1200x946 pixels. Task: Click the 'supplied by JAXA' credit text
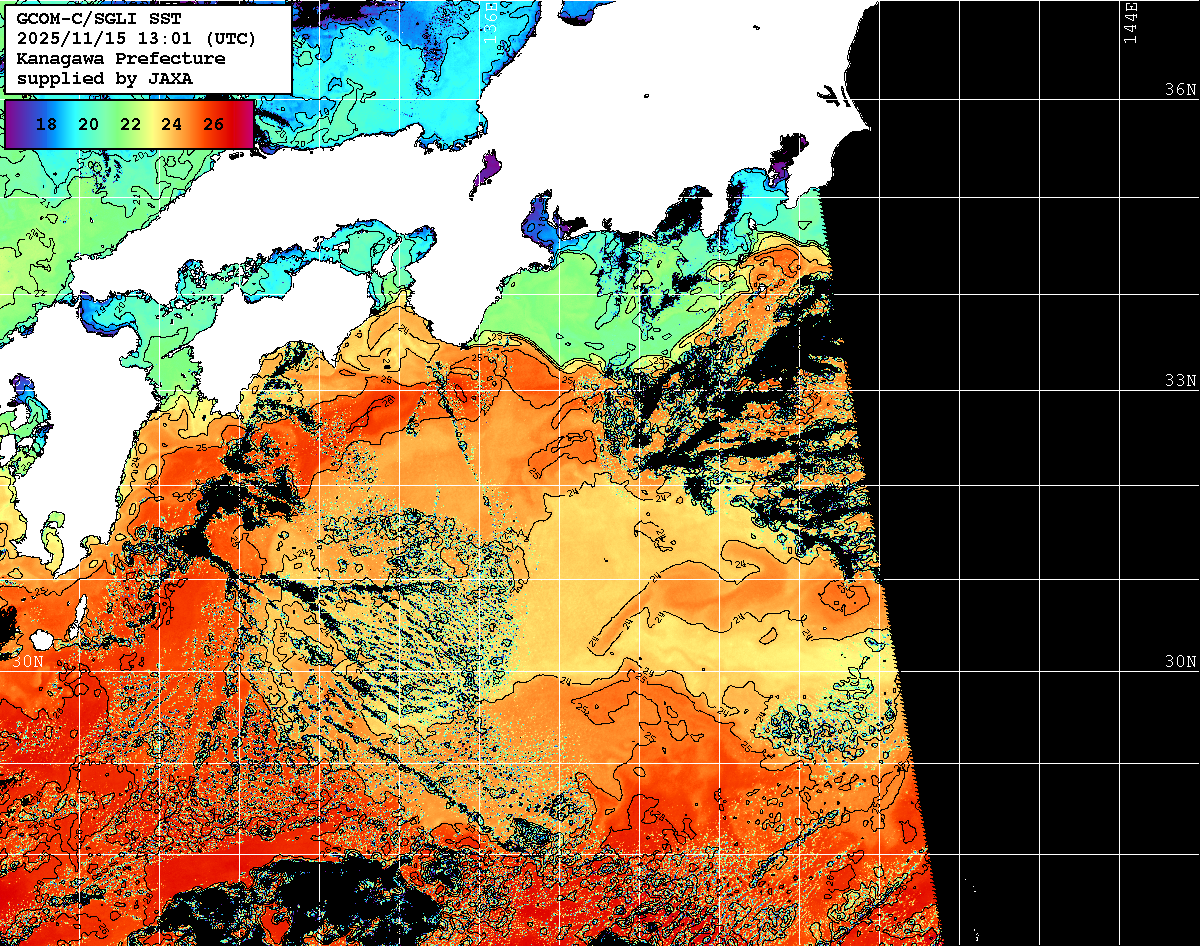105,78
